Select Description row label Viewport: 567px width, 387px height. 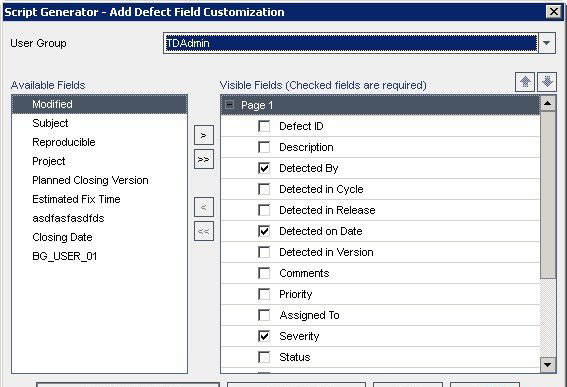[x=306, y=147]
